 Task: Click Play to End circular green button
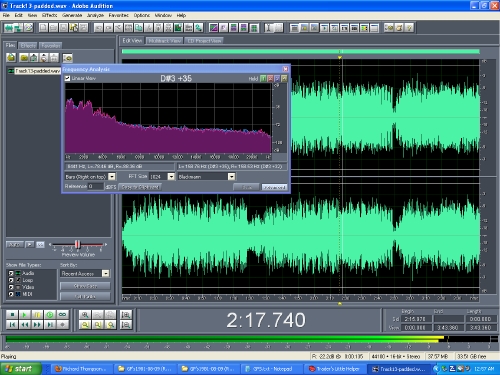pos(50,314)
